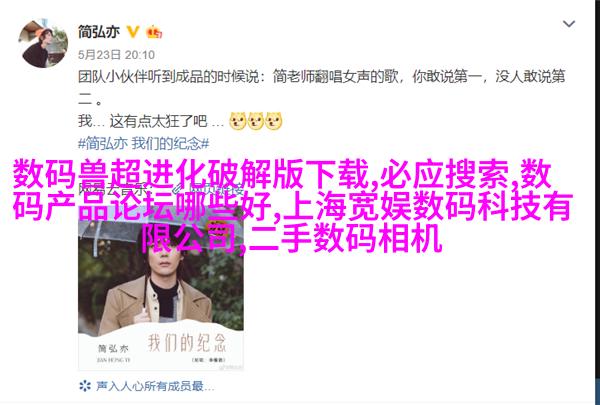Open the 5月23日 20:10 timestamp link
The image size is (600, 405).
(x=116, y=55)
